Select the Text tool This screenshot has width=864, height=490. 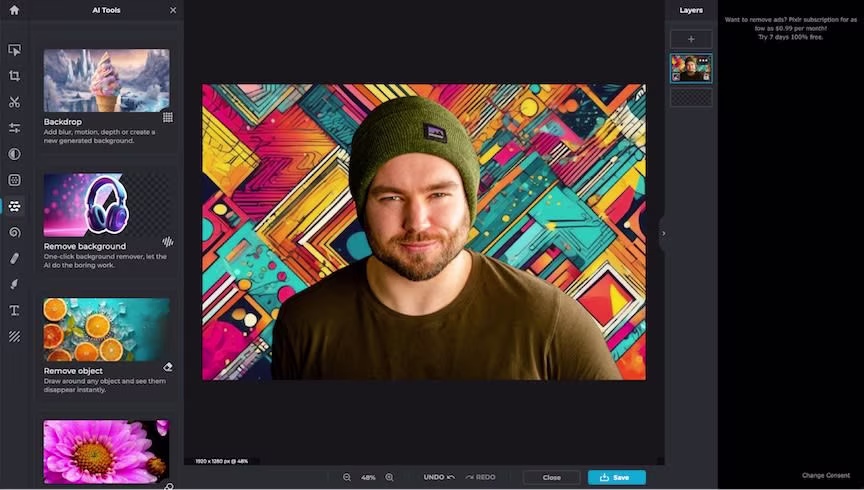[14, 310]
